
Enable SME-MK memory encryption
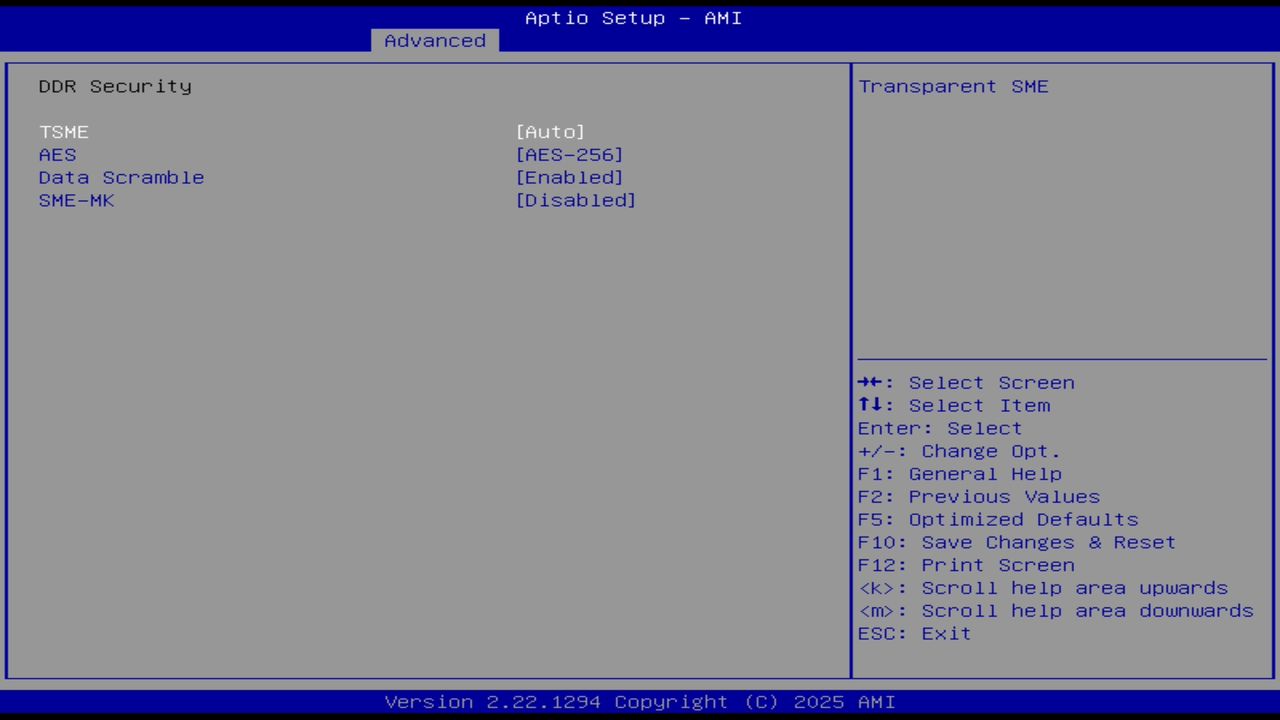[576, 200]
